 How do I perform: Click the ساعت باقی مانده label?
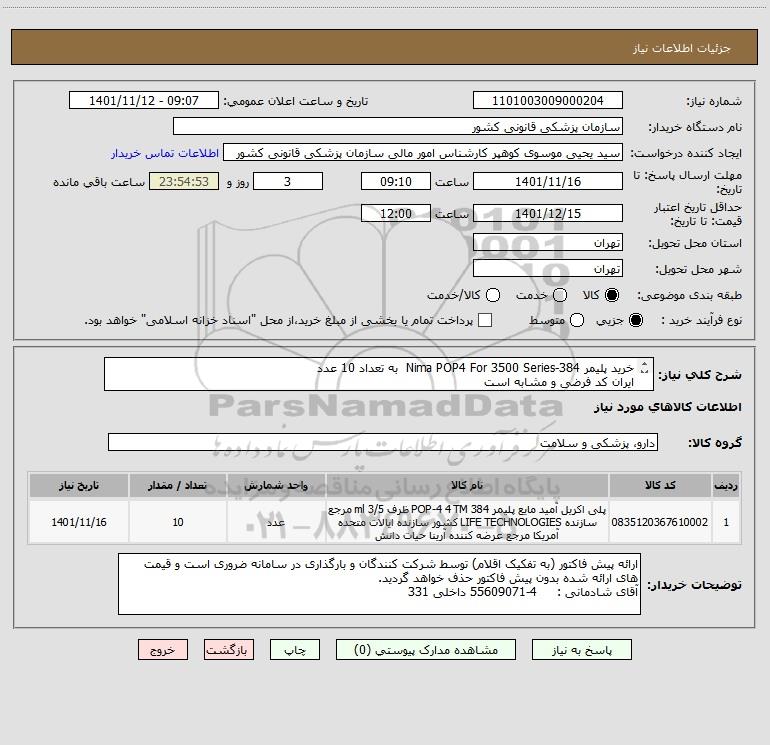coord(99,182)
